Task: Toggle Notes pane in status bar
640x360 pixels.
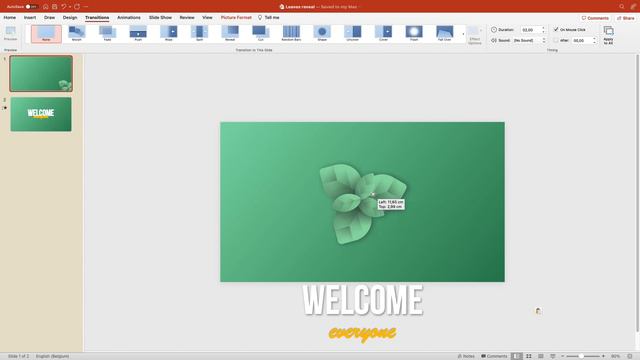Action: point(466,356)
